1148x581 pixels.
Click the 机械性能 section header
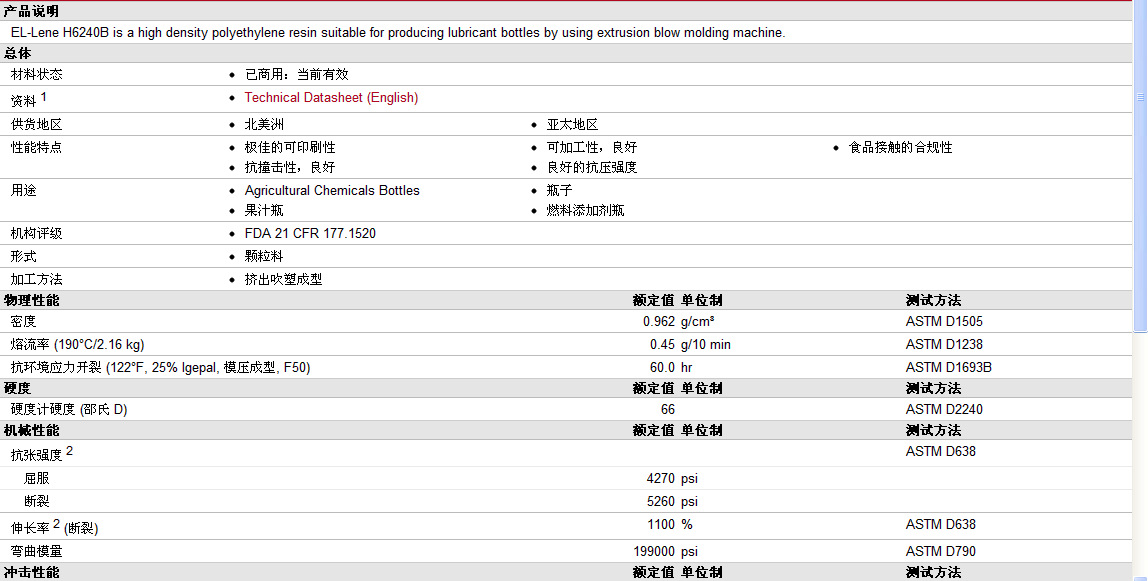point(31,430)
